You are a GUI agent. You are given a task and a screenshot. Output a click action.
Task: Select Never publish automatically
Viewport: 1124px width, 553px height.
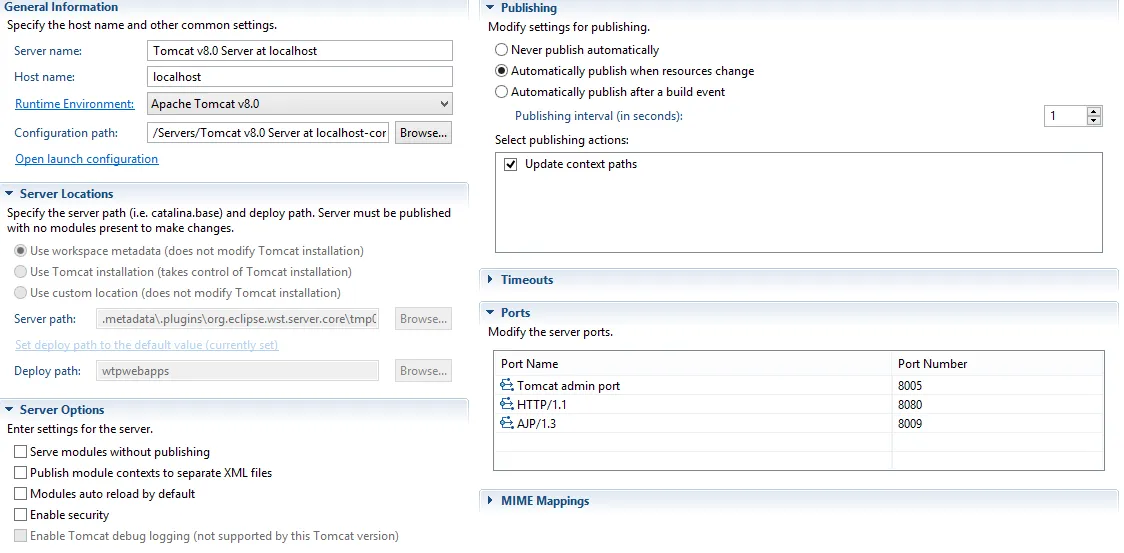point(502,50)
